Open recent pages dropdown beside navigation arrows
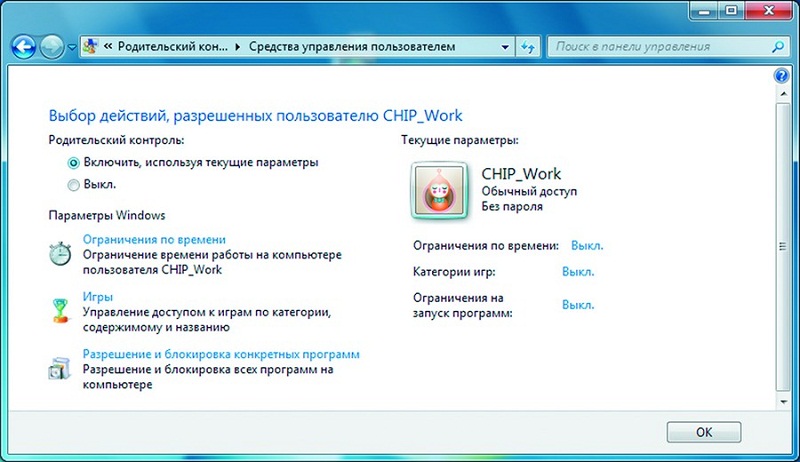 tap(72, 47)
